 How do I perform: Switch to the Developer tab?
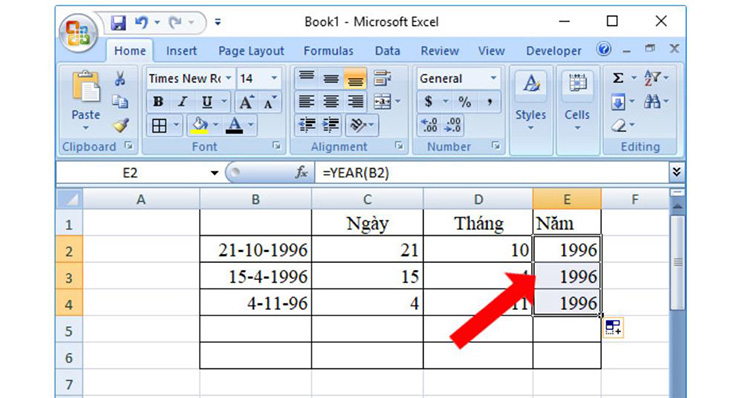point(553,51)
